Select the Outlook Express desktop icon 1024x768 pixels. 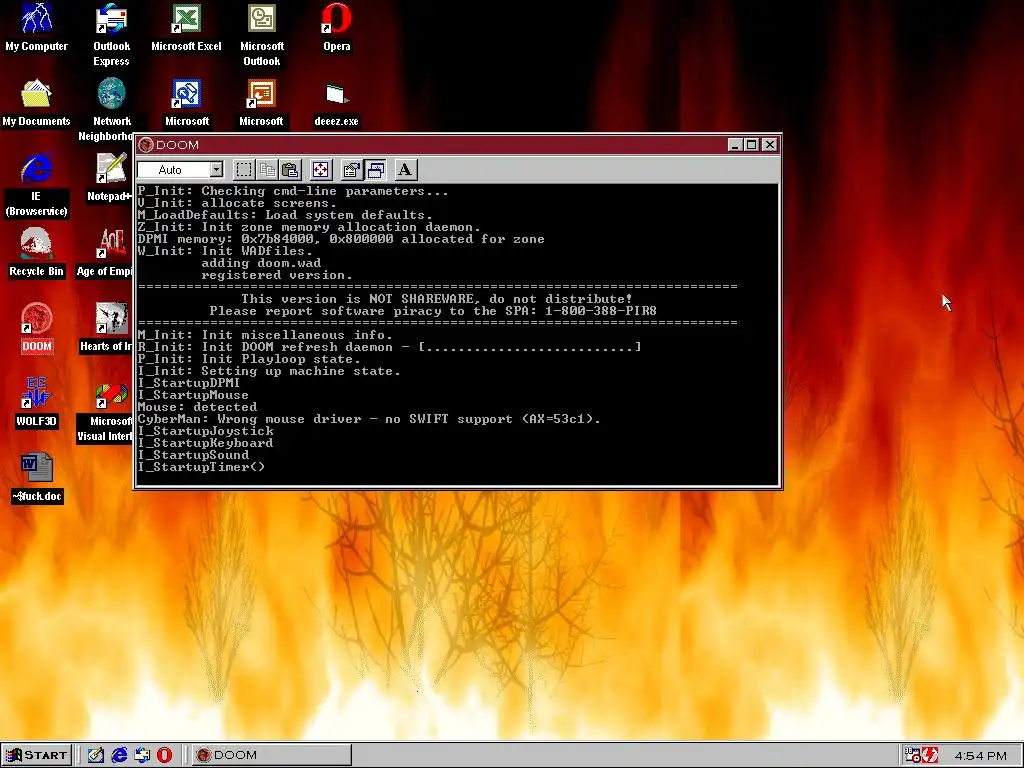(111, 35)
